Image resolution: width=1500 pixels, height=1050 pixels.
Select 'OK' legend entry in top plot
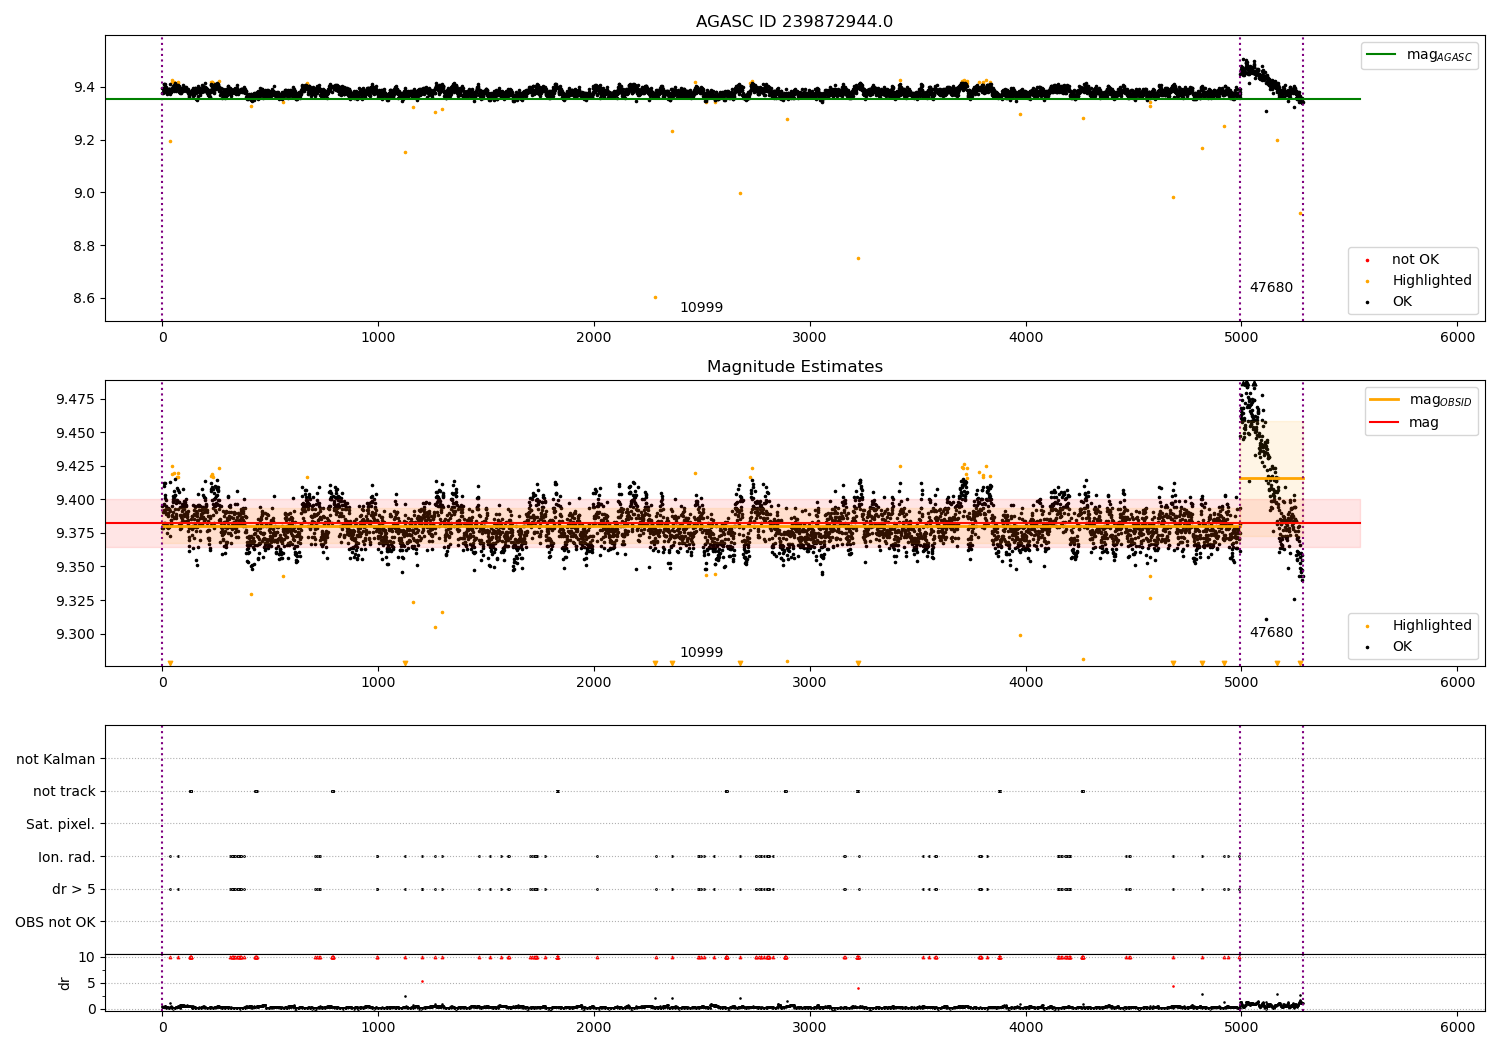pos(1402,302)
